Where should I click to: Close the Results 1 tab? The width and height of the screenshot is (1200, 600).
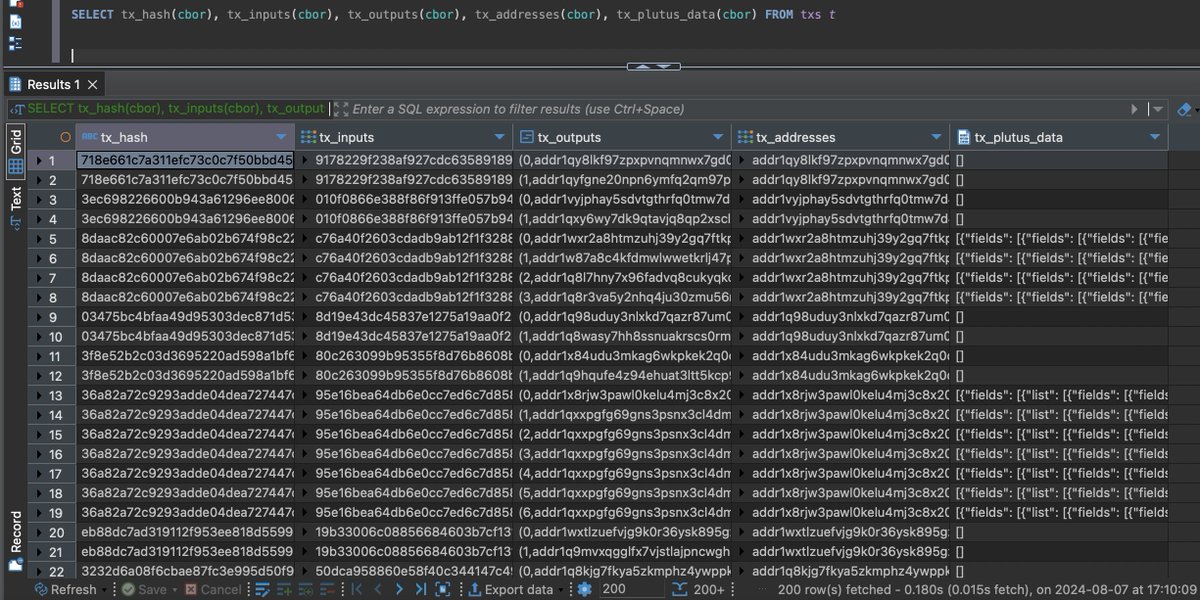click(x=93, y=85)
